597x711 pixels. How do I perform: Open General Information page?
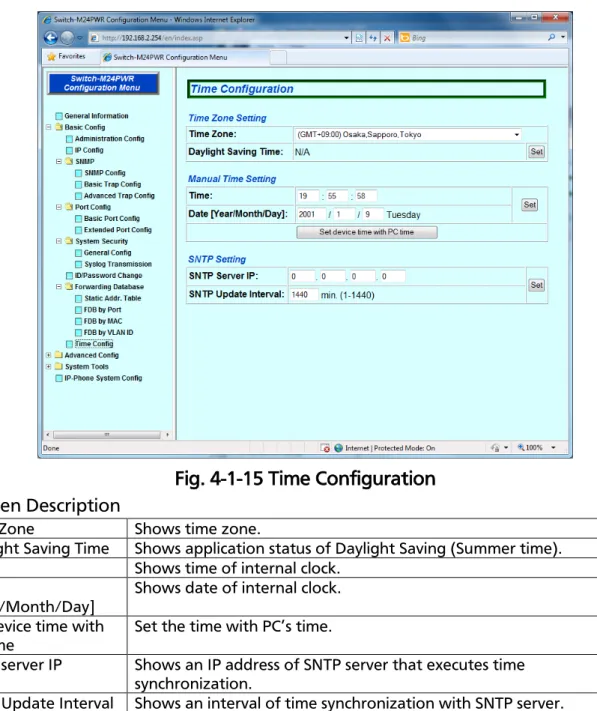click(96, 116)
